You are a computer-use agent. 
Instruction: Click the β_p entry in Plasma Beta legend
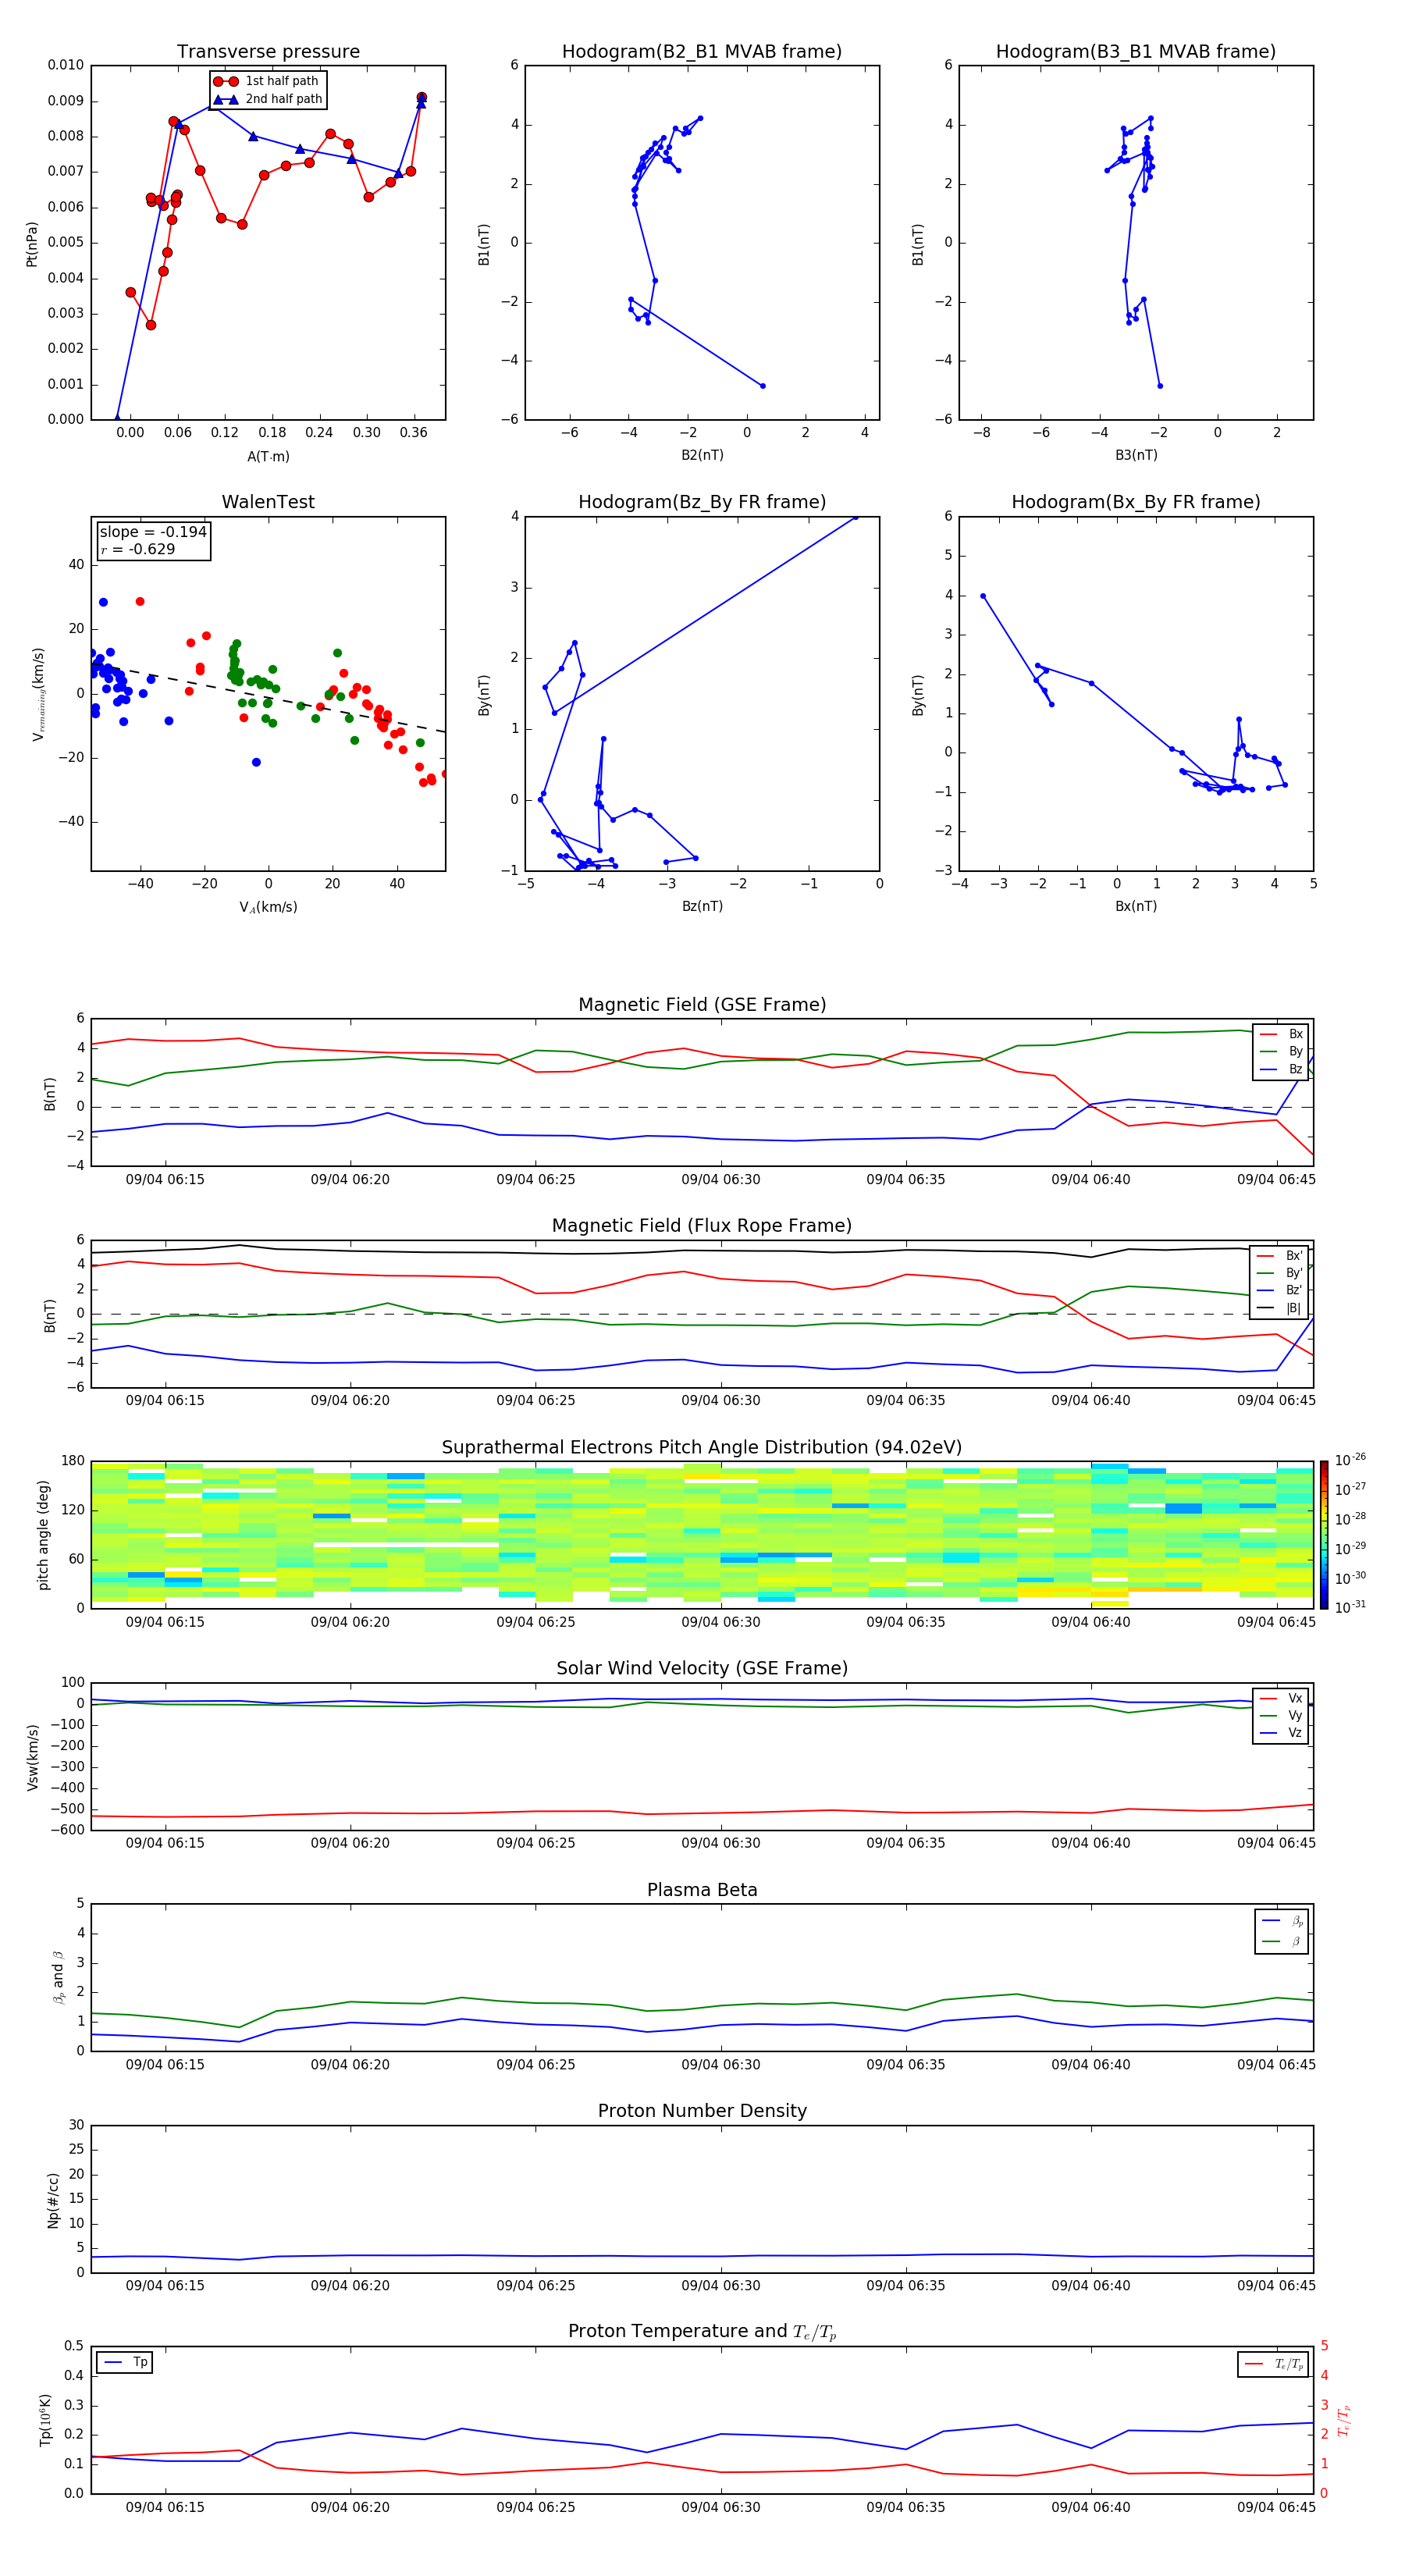(1282, 1921)
